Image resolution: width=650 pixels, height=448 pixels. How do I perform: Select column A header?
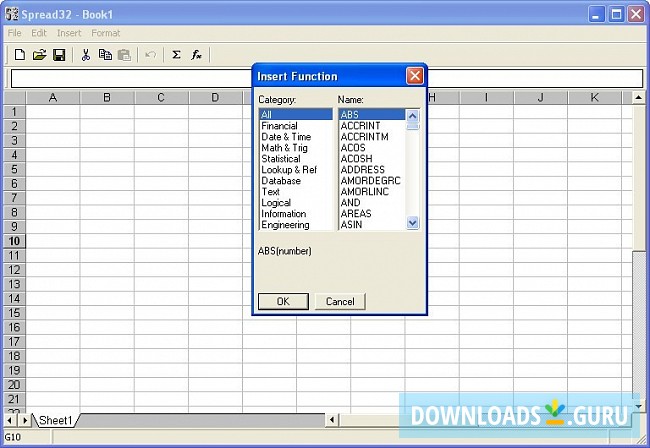[x=53, y=98]
